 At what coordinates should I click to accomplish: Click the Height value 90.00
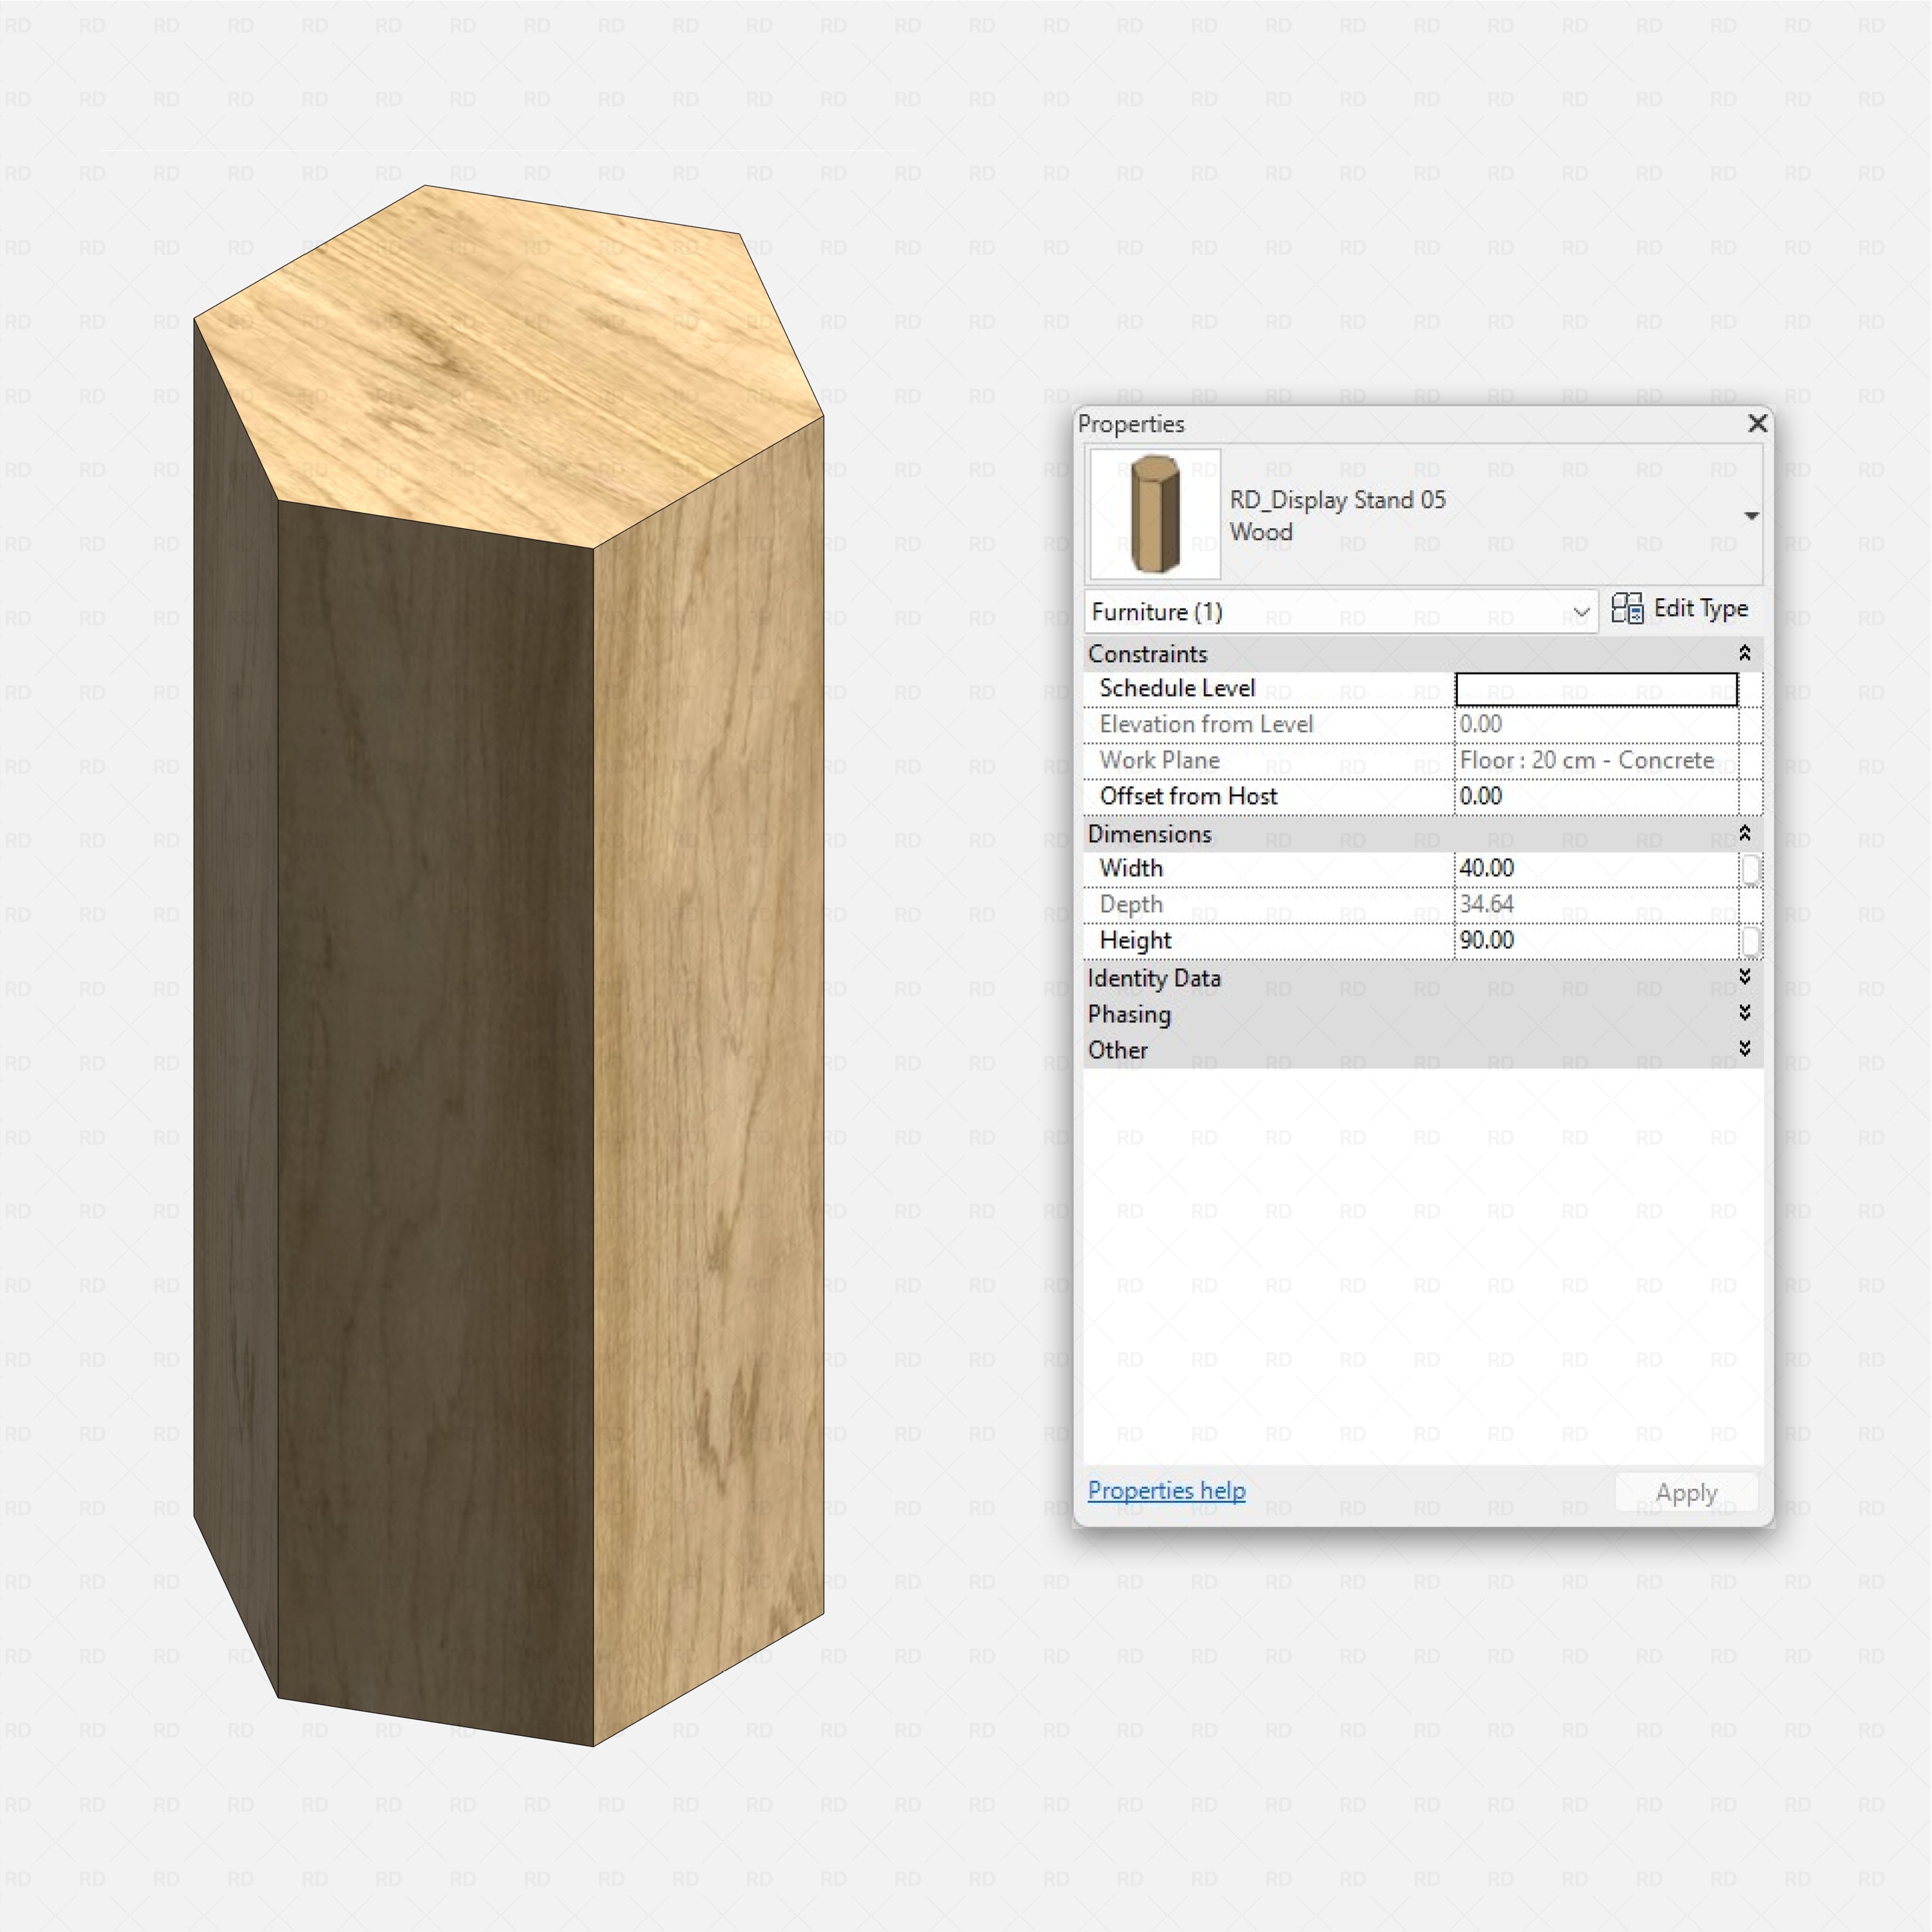coord(1486,940)
